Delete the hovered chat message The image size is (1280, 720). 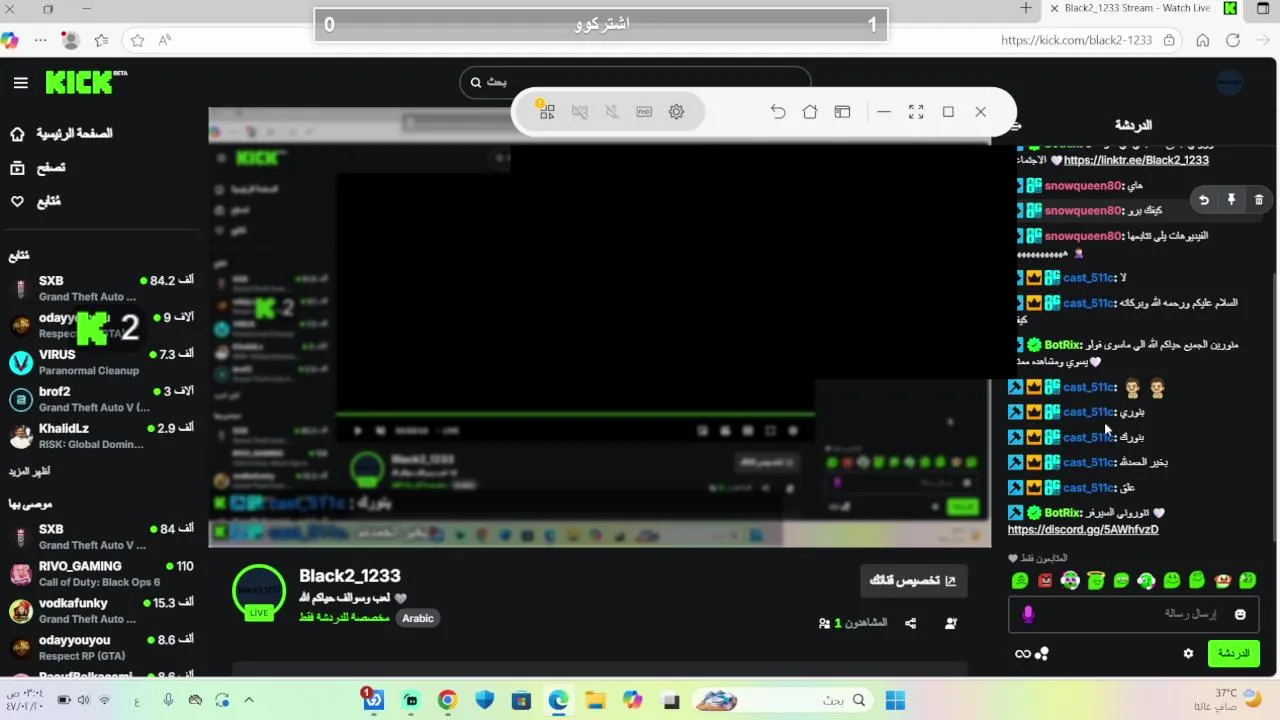1258,200
